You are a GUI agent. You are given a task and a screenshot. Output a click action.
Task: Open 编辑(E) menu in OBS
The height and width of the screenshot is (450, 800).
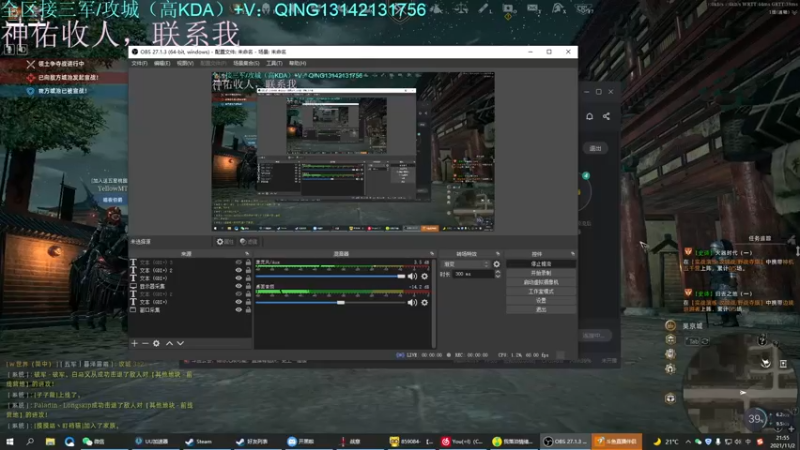[x=162, y=63]
